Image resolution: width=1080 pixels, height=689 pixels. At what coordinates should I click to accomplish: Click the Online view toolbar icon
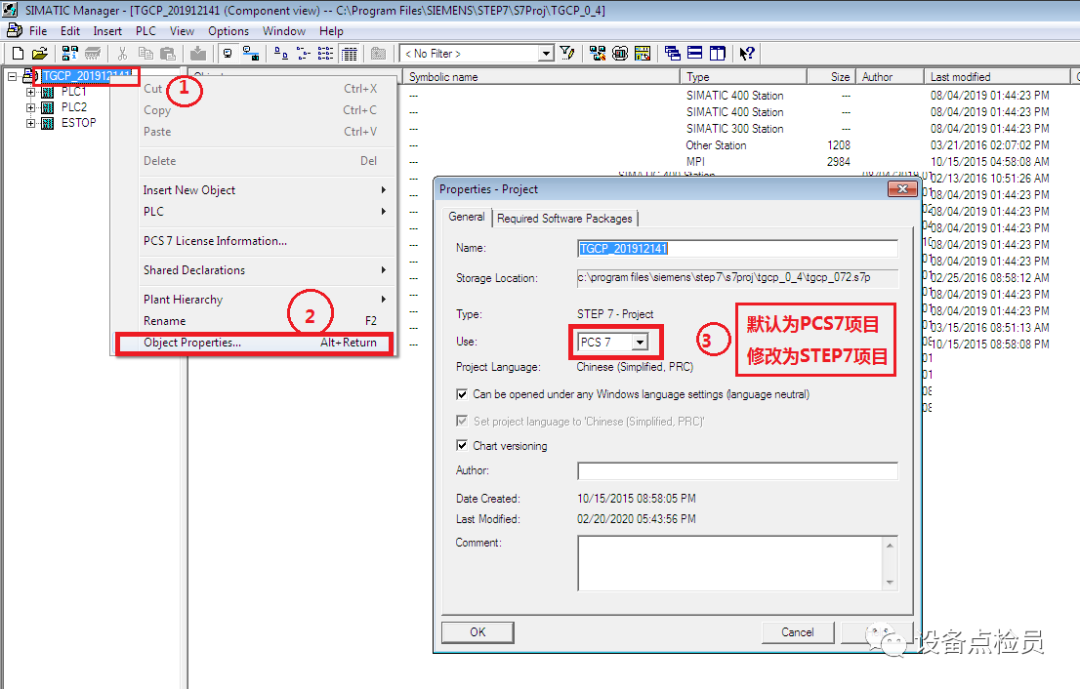251,53
